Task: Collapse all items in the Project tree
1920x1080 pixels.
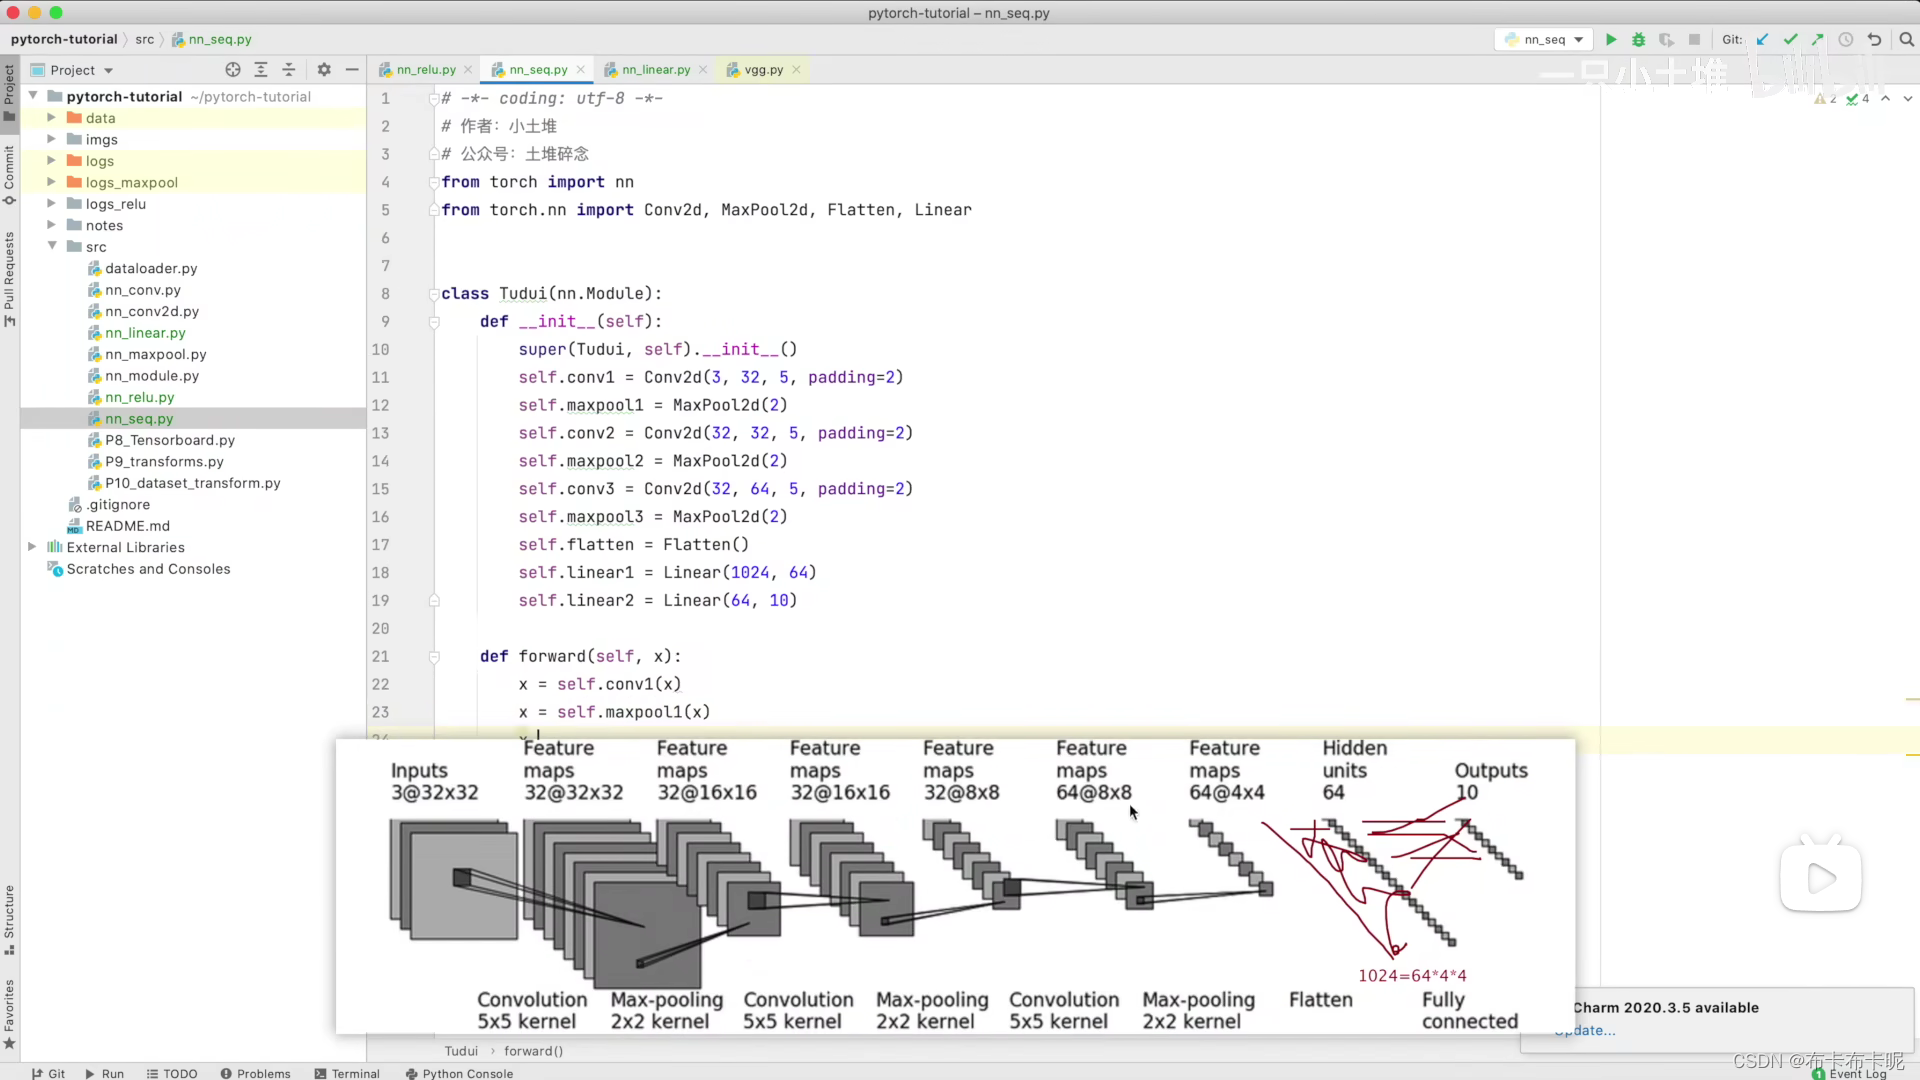Action: pyautogui.click(x=289, y=70)
